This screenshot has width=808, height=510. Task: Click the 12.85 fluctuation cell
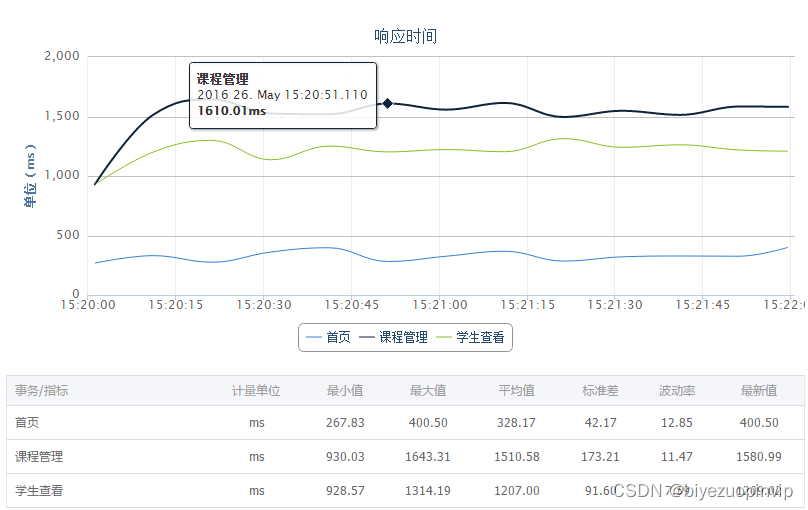[677, 423]
